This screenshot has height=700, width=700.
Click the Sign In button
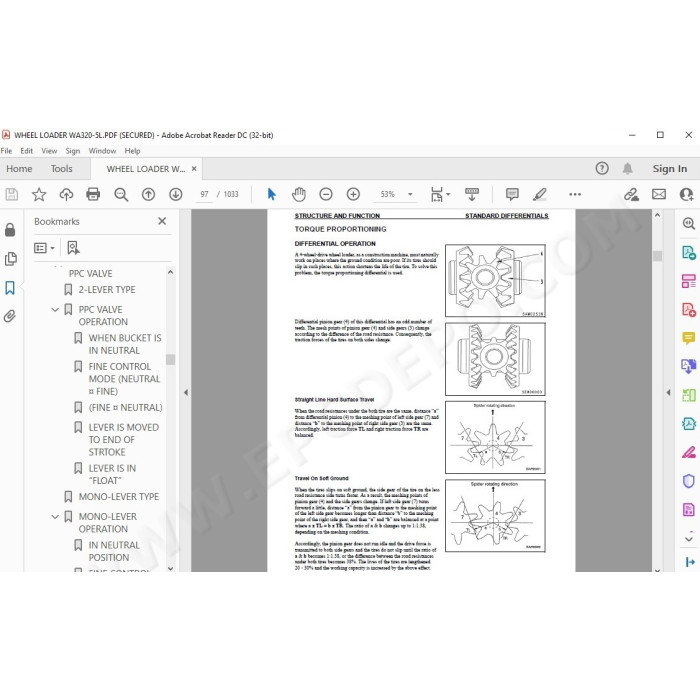click(670, 169)
